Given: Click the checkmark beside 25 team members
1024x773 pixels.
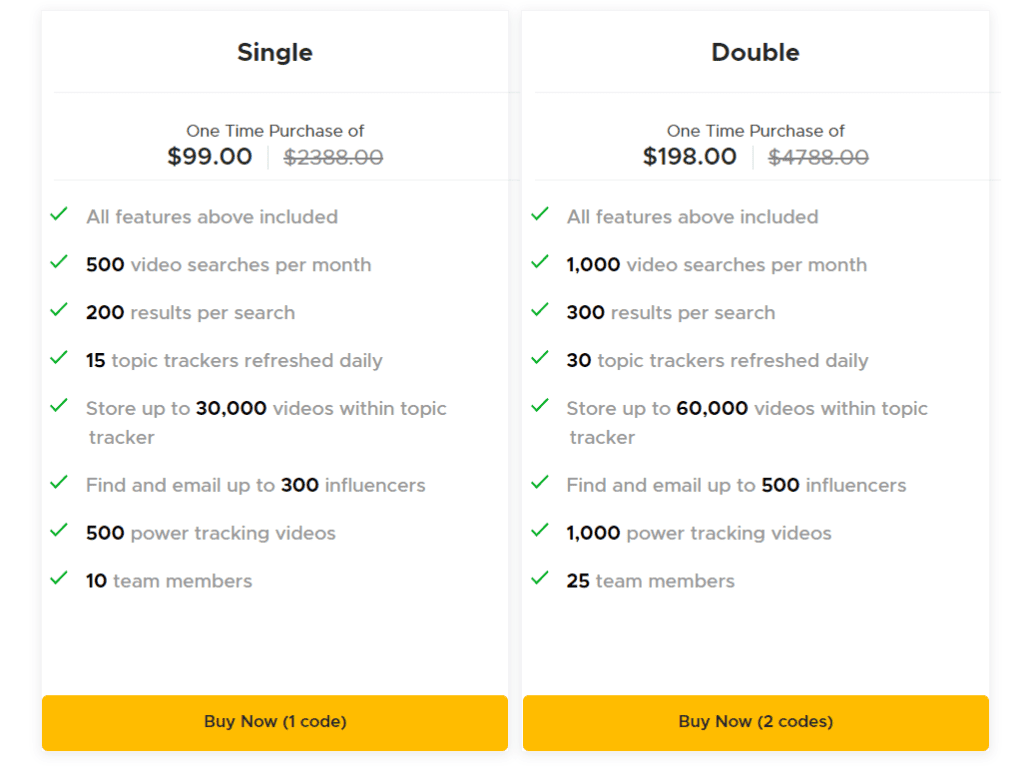Looking at the screenshot, I should pos(540,579).
